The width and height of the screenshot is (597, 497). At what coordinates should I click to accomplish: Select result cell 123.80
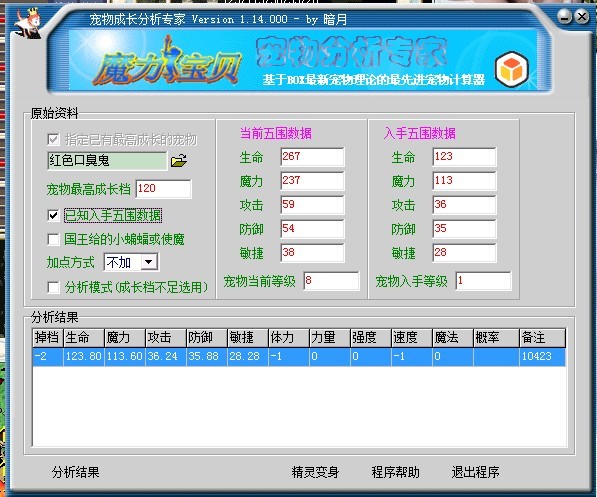[x=83, y=356]
